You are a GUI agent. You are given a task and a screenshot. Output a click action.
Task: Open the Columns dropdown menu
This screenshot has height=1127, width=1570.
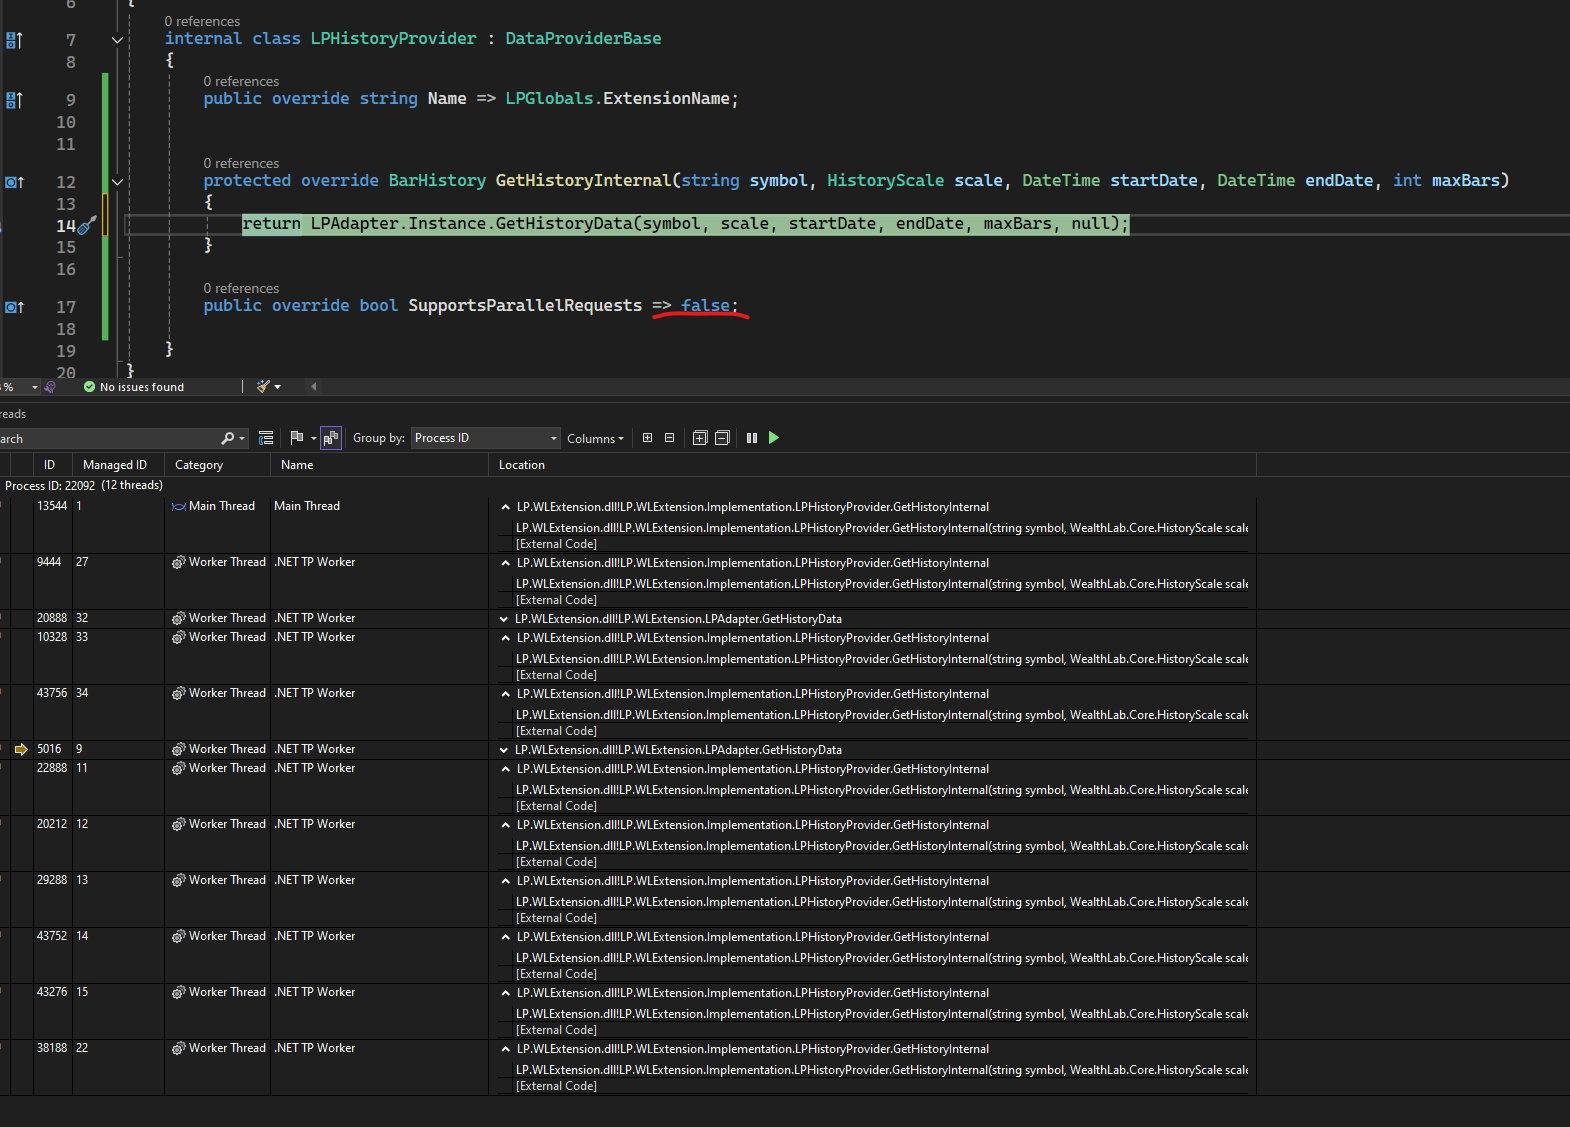click(x=595, y=439)
